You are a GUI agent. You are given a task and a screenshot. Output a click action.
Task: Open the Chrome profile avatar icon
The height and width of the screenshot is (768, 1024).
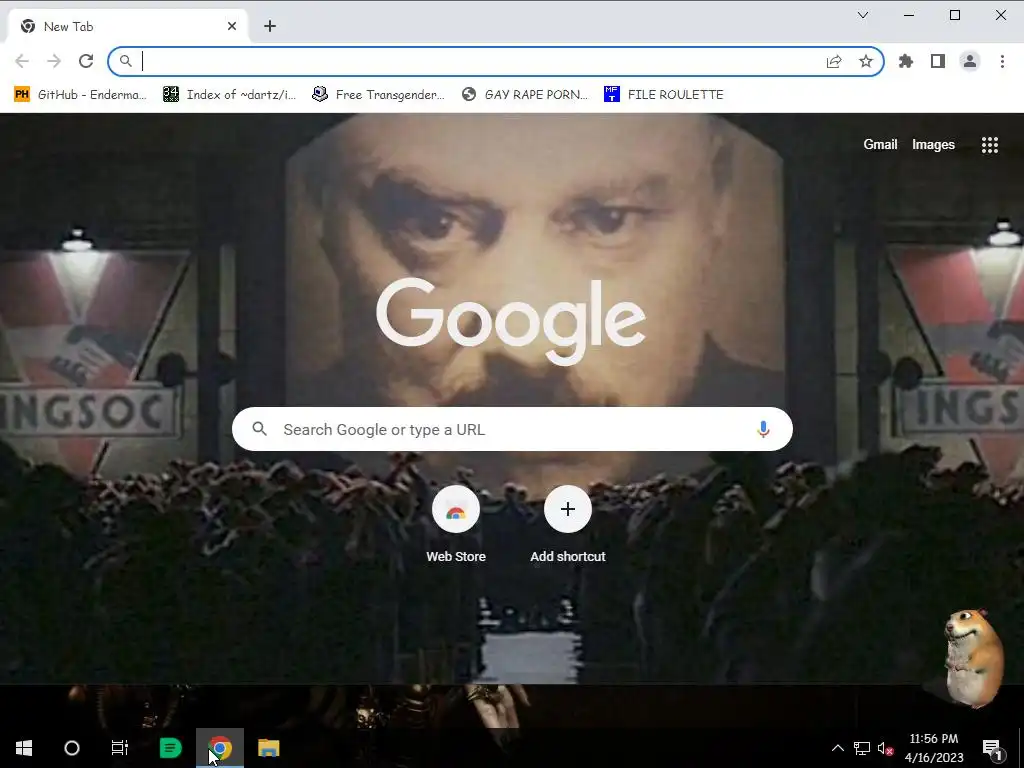tap(970, 61)
